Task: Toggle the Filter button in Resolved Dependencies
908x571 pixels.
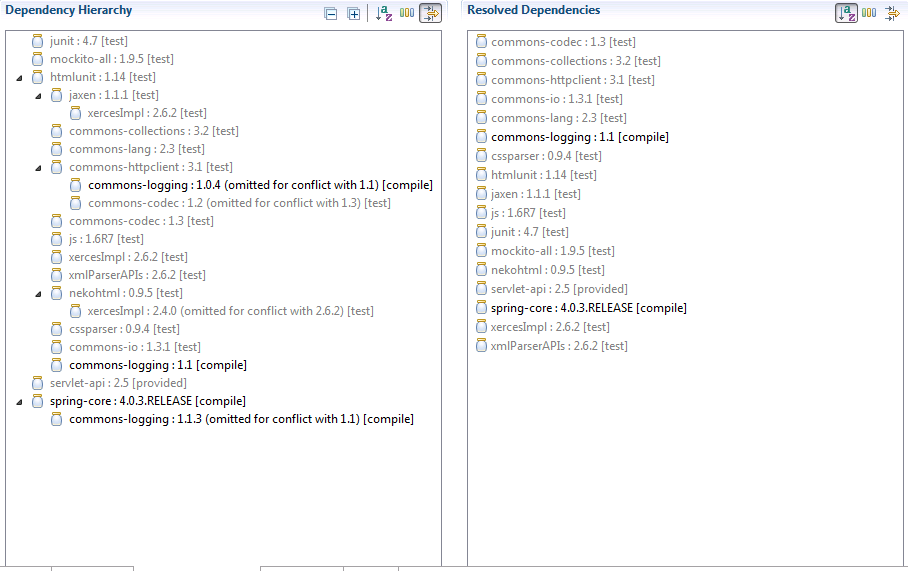Action: click(892, 13)
